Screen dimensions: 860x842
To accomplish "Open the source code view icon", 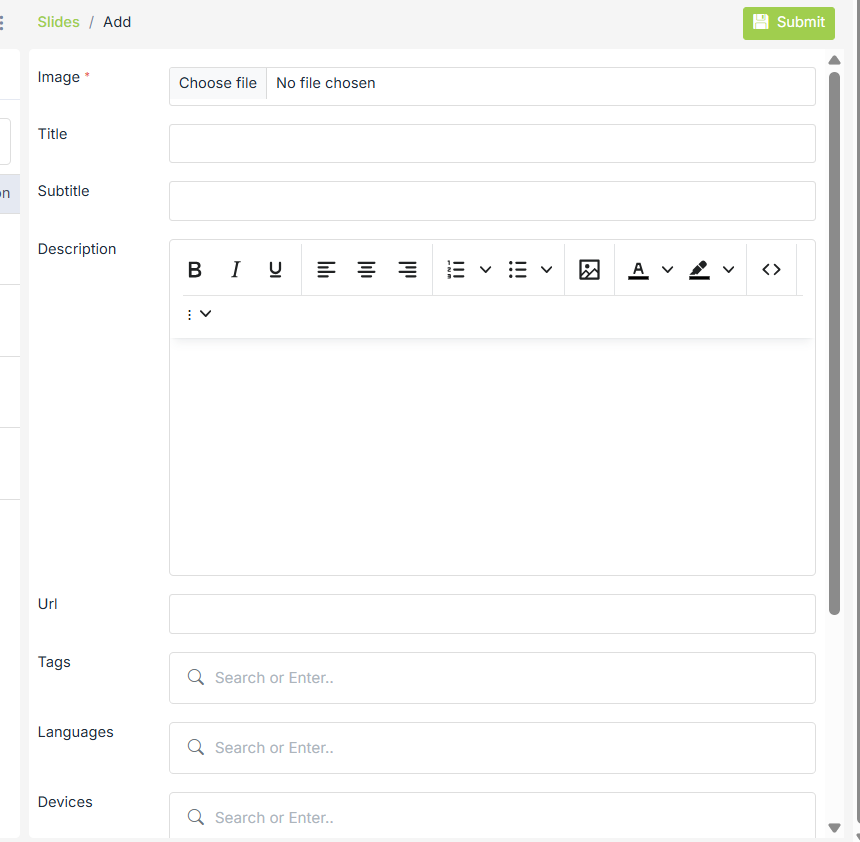I will tap(771, 269).
